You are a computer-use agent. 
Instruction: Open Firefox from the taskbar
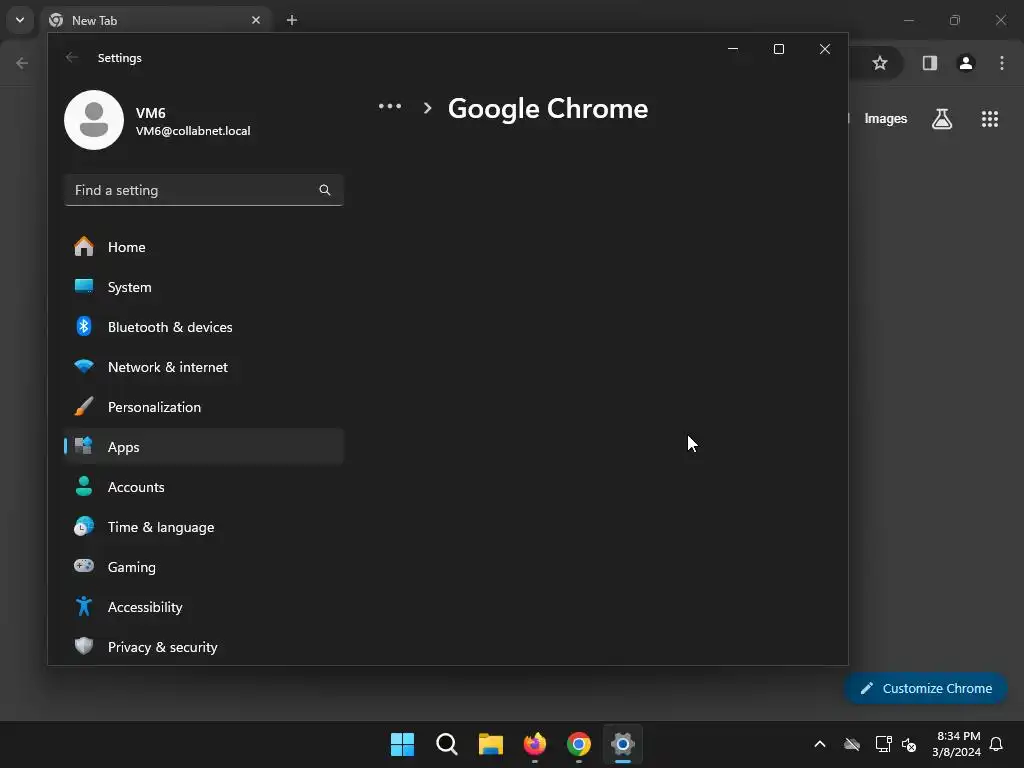click(535, 744)
